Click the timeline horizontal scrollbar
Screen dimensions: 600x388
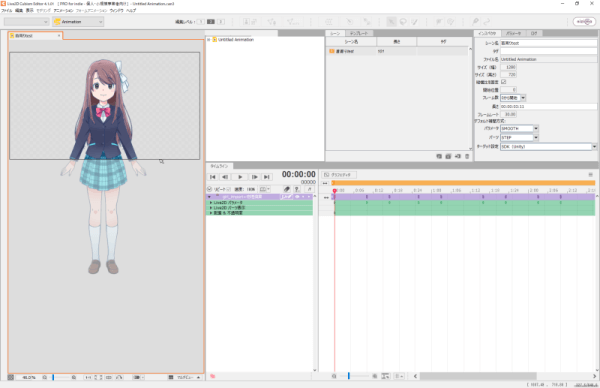pyautogui.click(x=478, y=376)
